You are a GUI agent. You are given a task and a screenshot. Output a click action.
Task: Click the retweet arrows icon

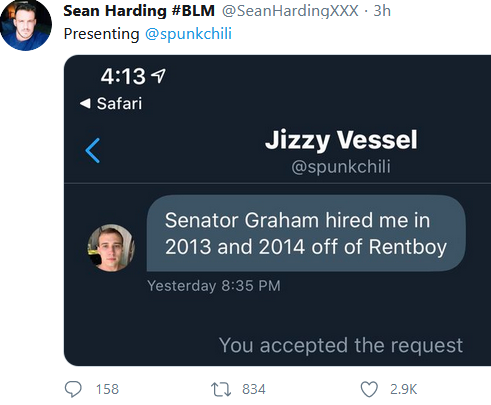[x=221, y=389]
